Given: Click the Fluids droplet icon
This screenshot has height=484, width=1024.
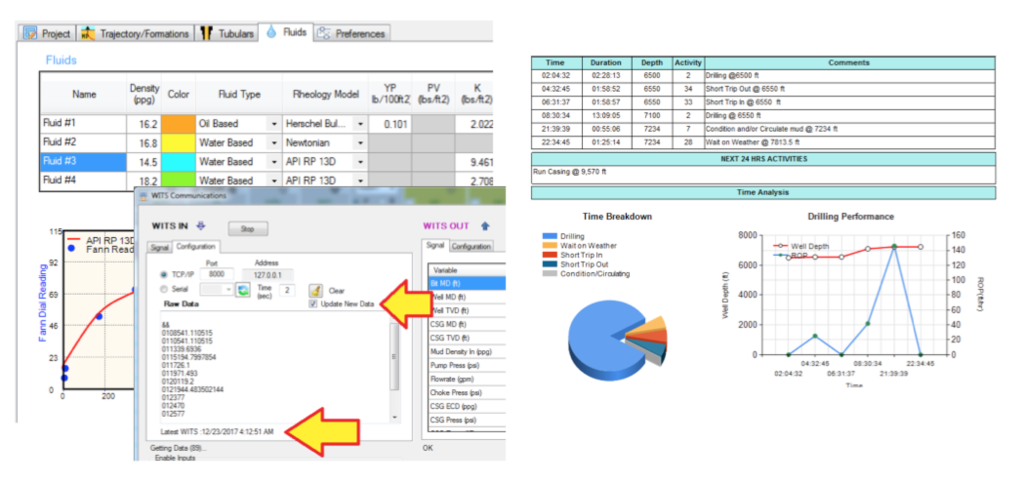Looking at the screenshot, I should click(271, 33).
